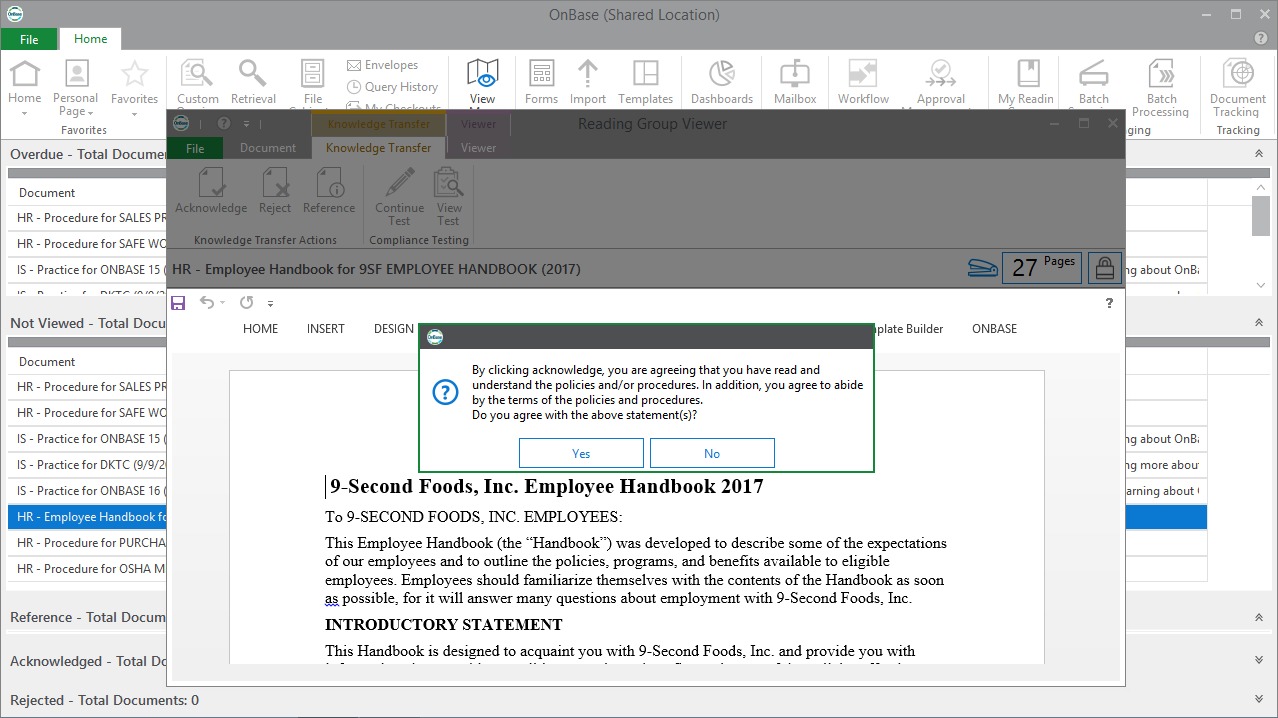Click the 27 Pages counter box

point(1041,268)
